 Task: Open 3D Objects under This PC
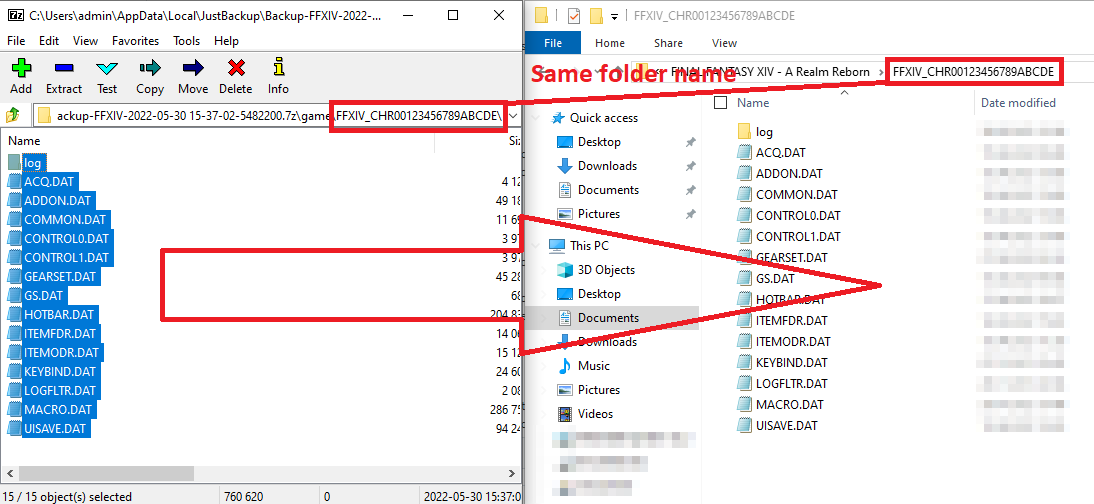tap(597, 269)
